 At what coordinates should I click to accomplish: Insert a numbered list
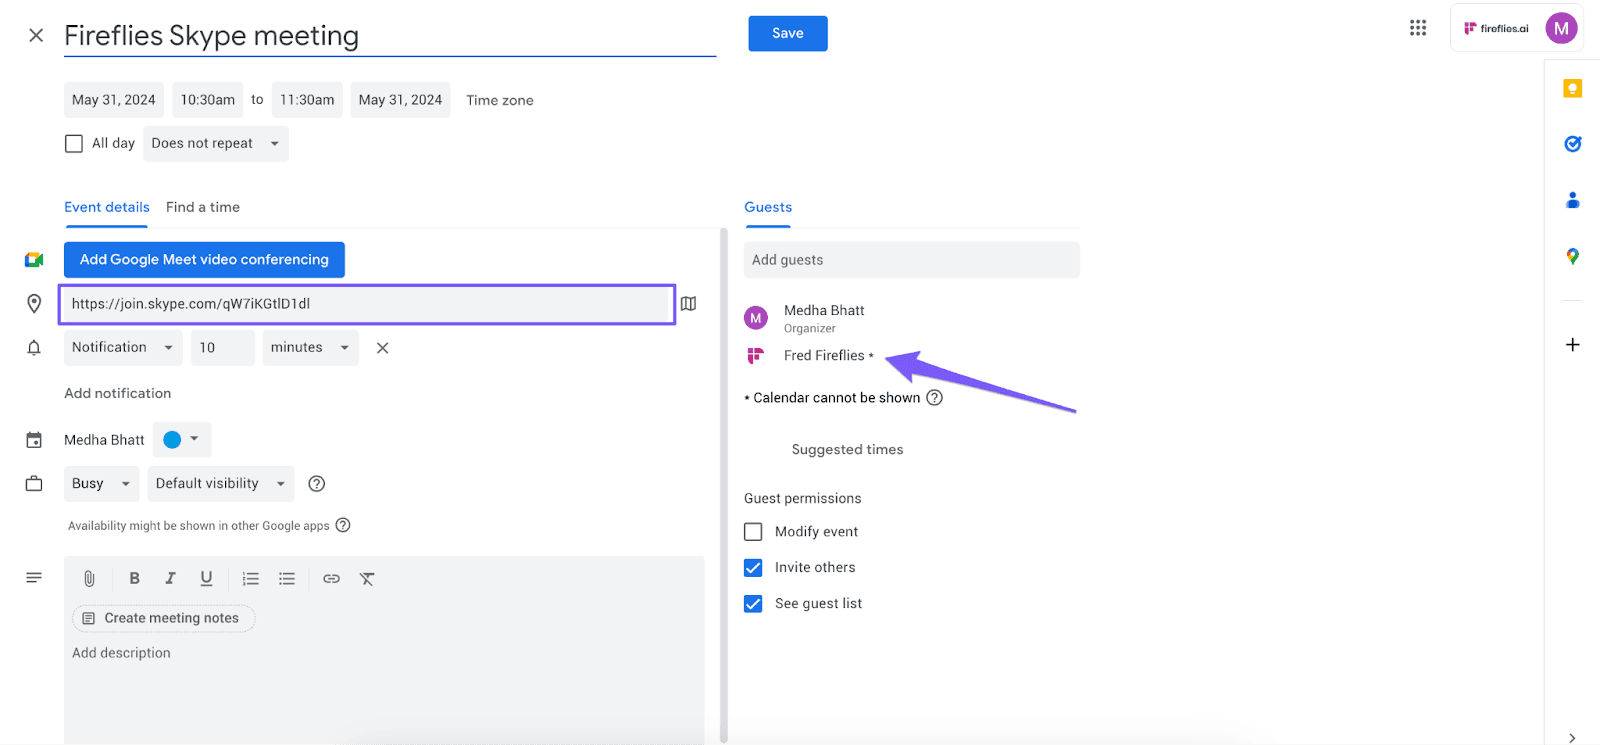[x=251, y=579]
